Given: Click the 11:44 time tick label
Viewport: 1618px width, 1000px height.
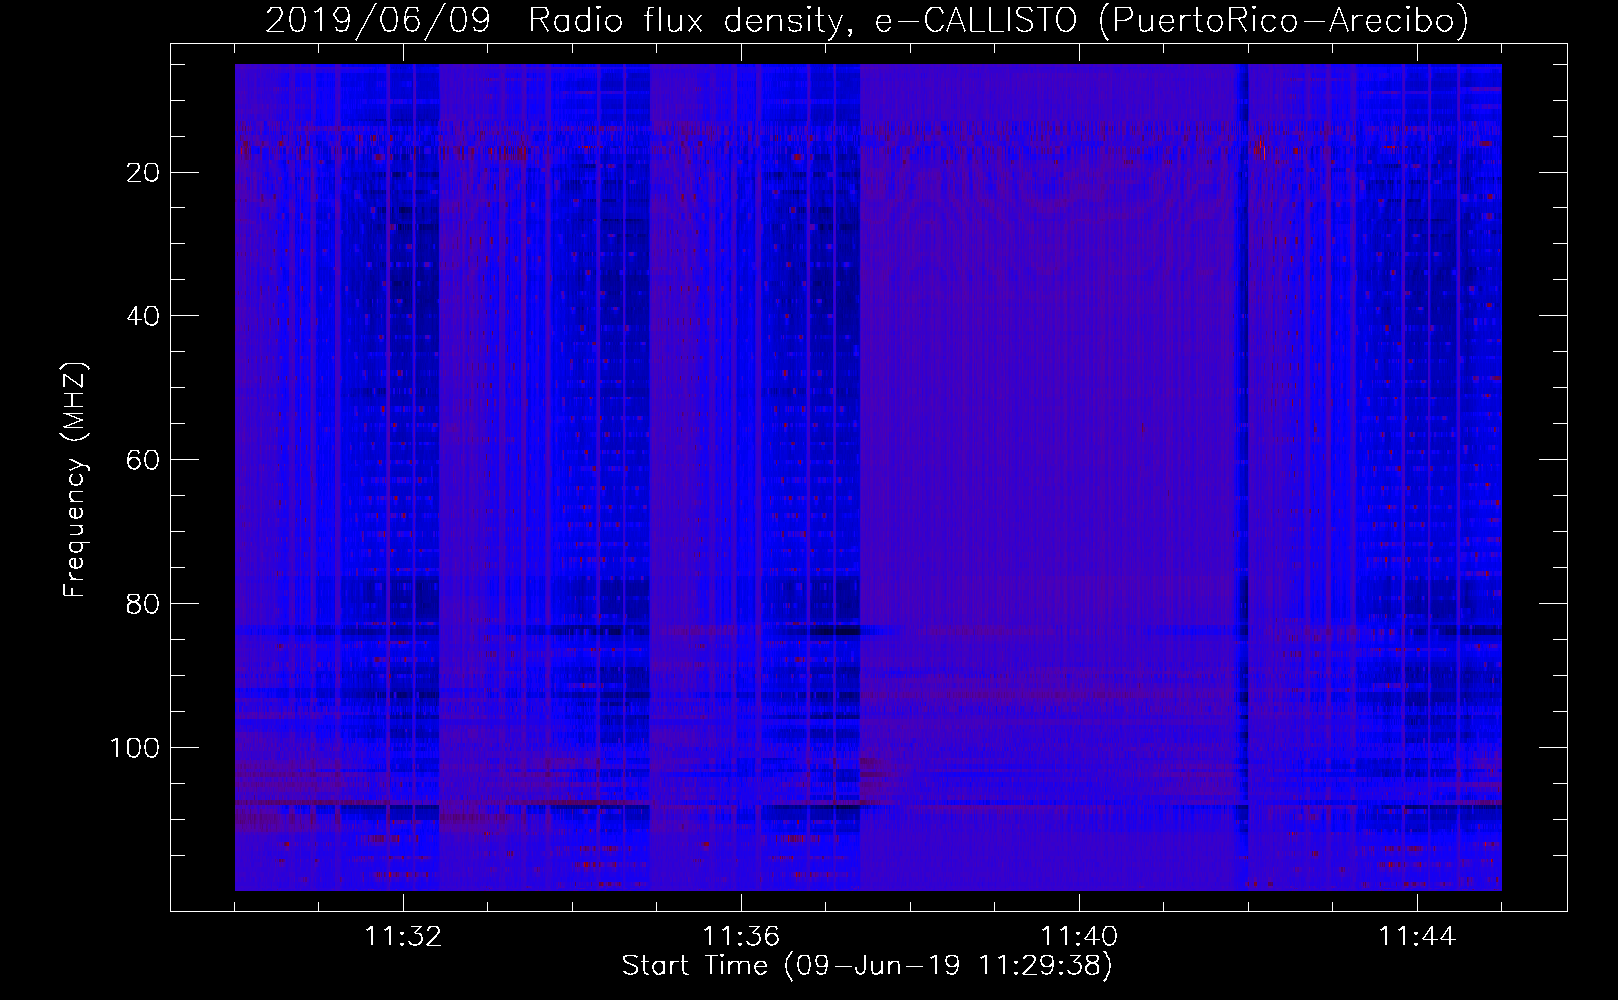Looking at the screenshot, I should click(x=1417, y=937).
